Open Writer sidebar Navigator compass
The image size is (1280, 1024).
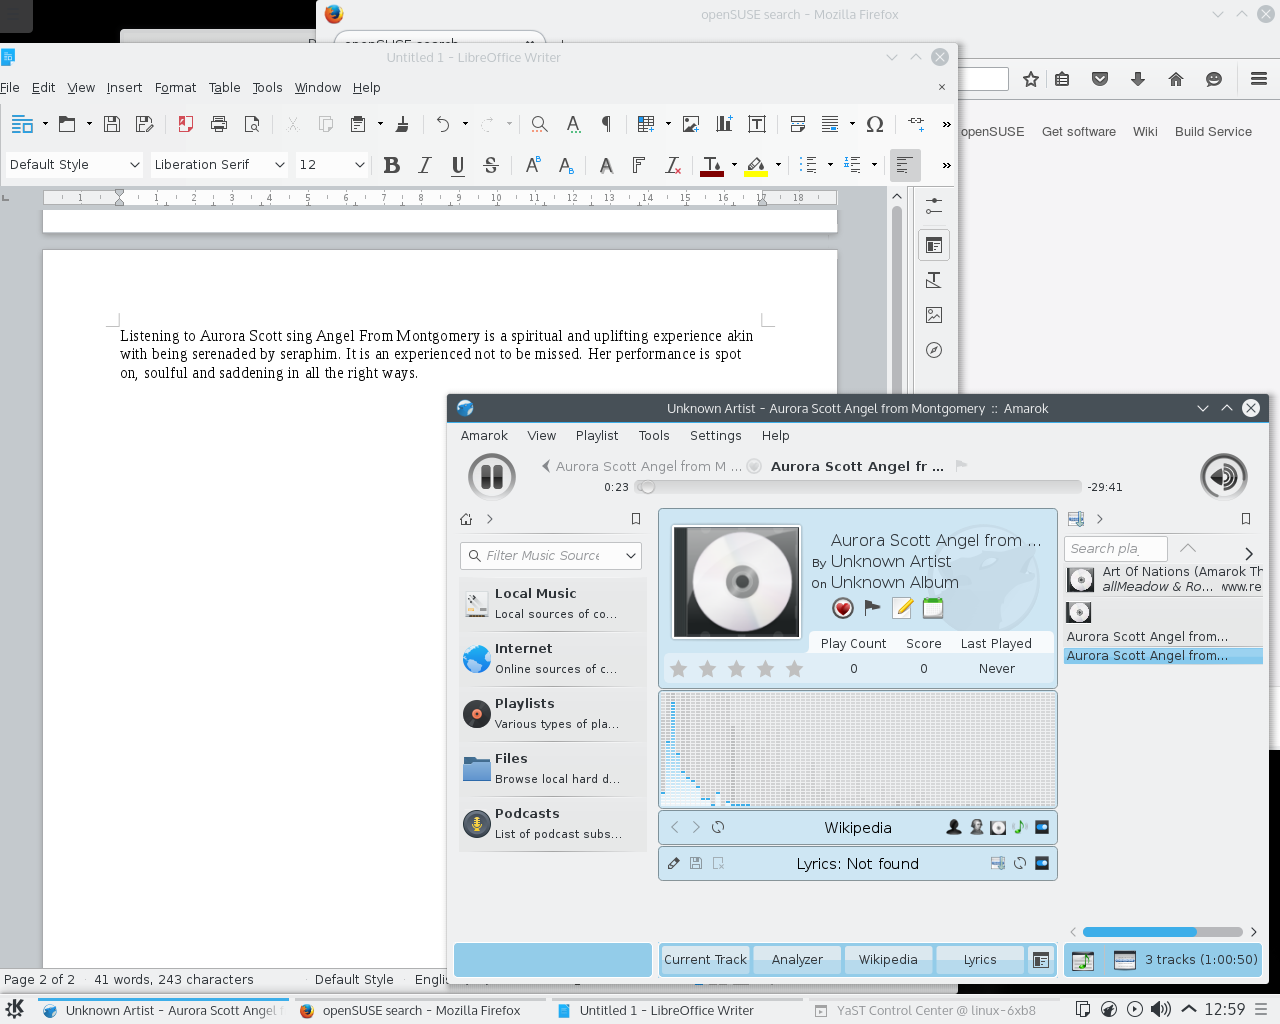[x=934, y=350]
